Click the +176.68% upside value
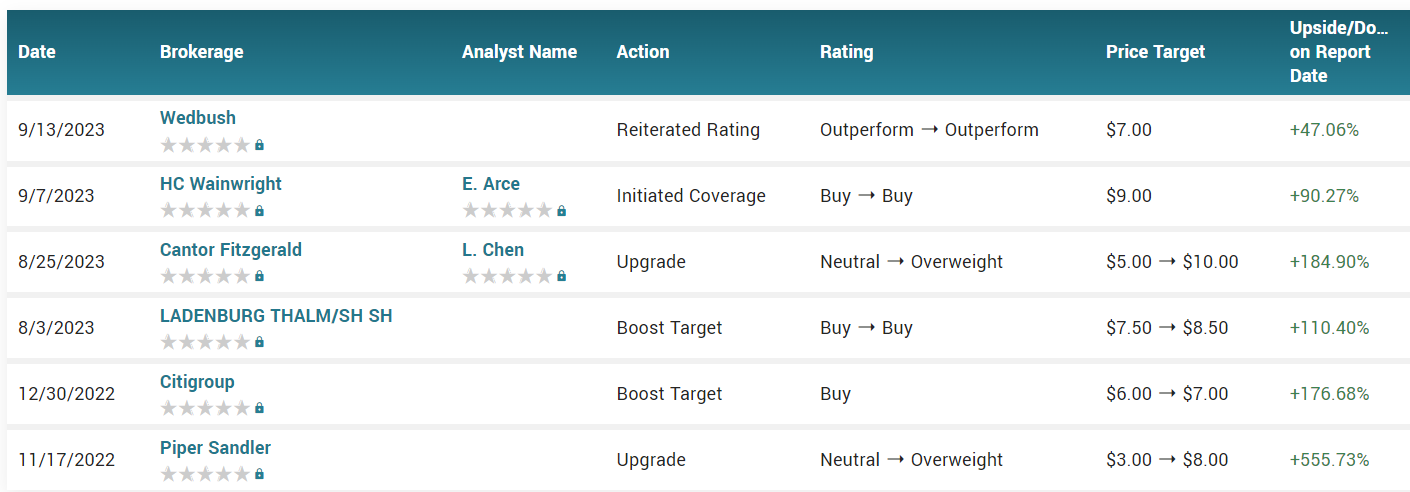The image size is (1410, 492). 1329,394
